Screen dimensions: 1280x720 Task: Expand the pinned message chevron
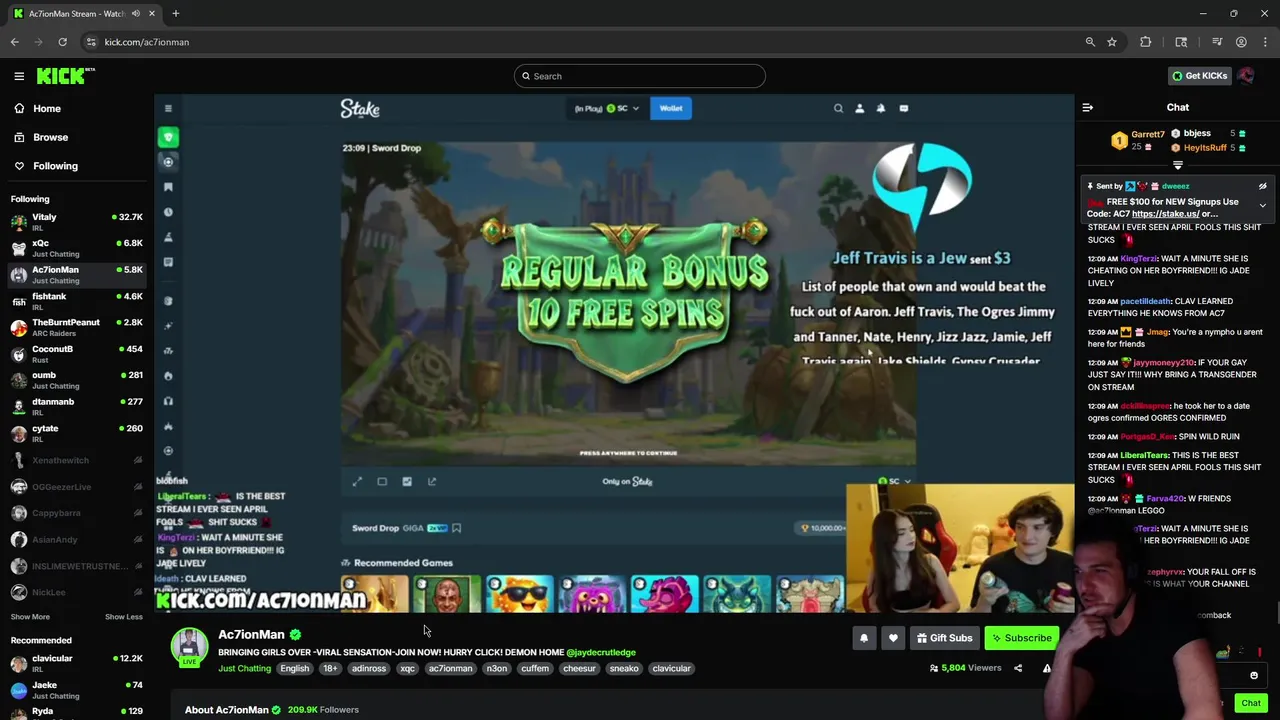point(1262,206)
